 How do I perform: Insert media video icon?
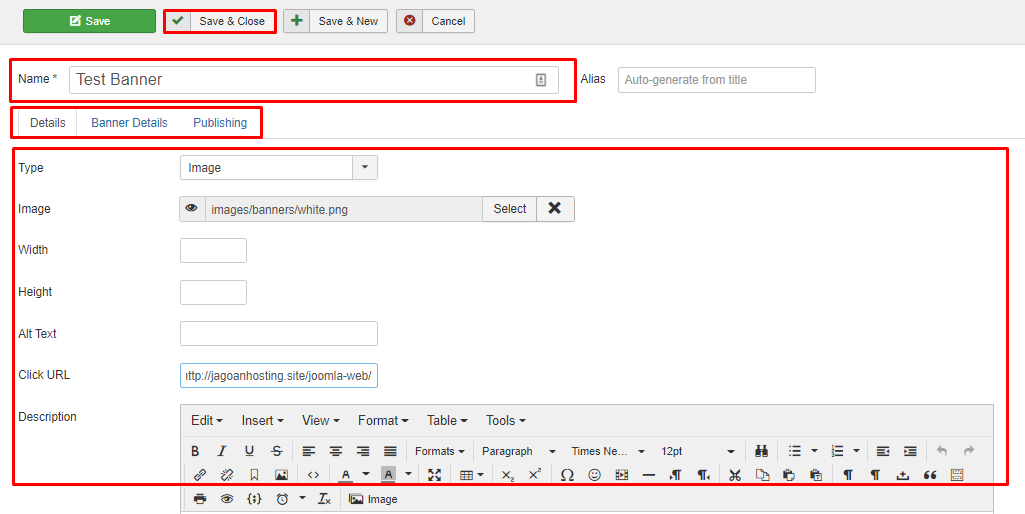tap(622, 475)
